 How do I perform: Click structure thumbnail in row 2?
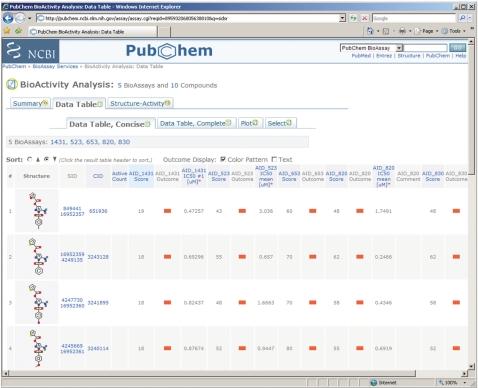pos(37,257)
